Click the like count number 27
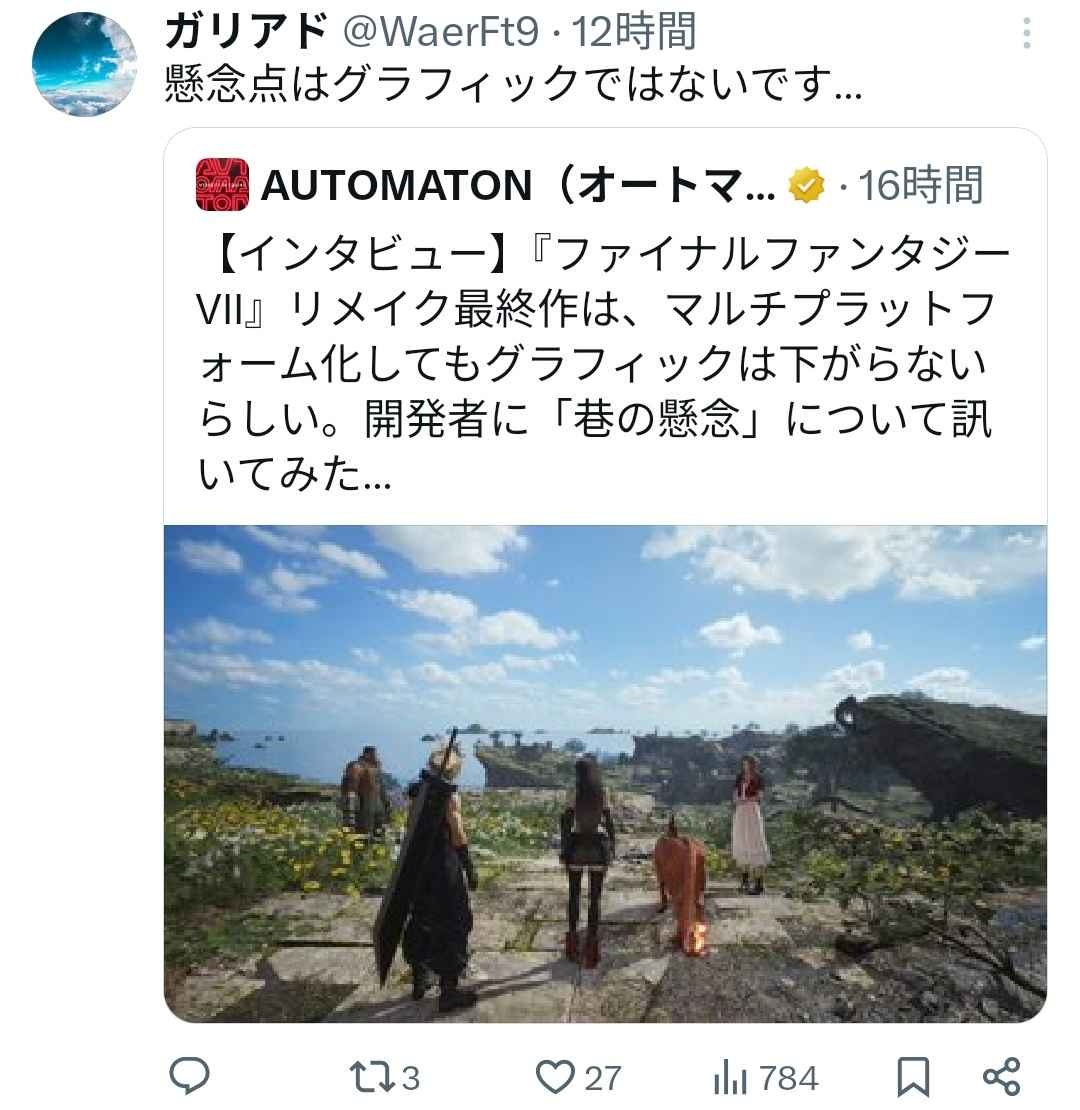The height and width of the screenshot is (1110, 1080). pyautogui.click(x=602, y=1079)
